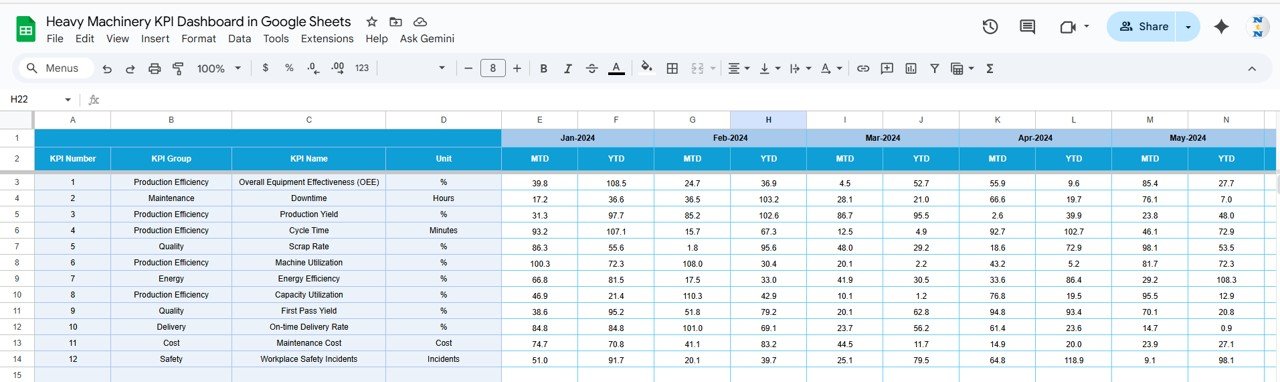Open the zoom 100% dropdown

point(219,68)
